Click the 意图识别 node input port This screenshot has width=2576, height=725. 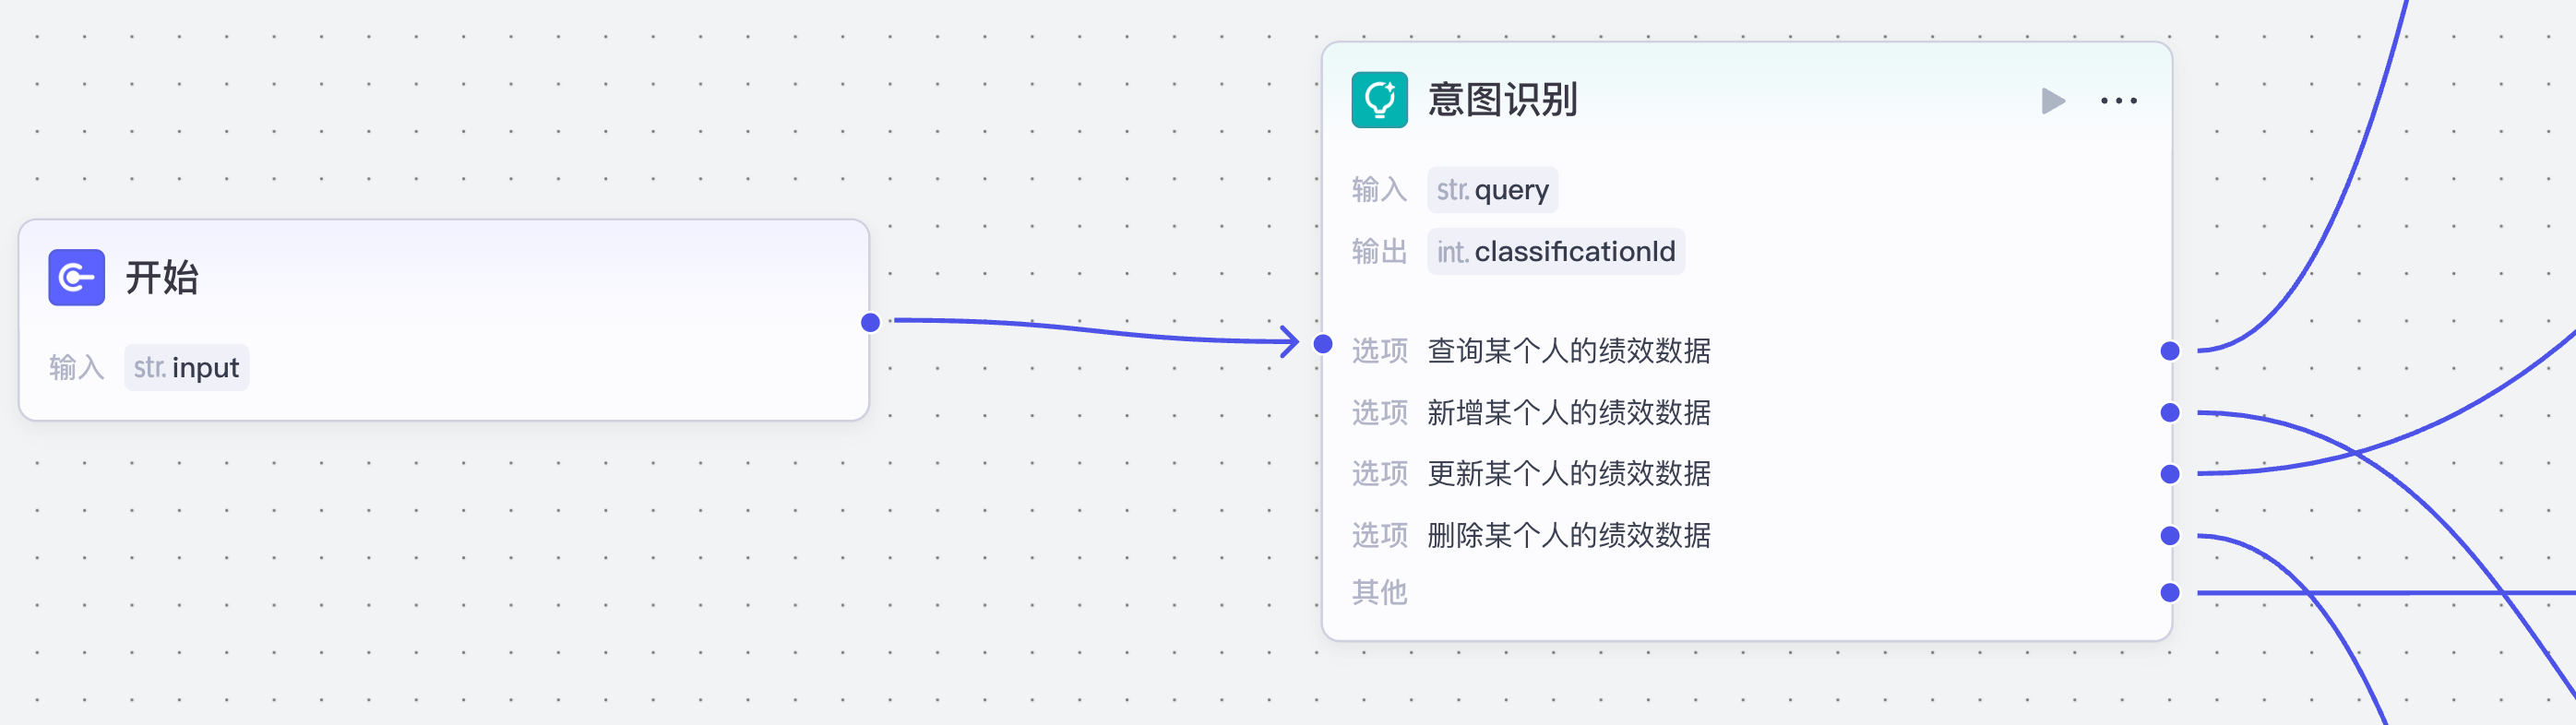coord(1322,344)
